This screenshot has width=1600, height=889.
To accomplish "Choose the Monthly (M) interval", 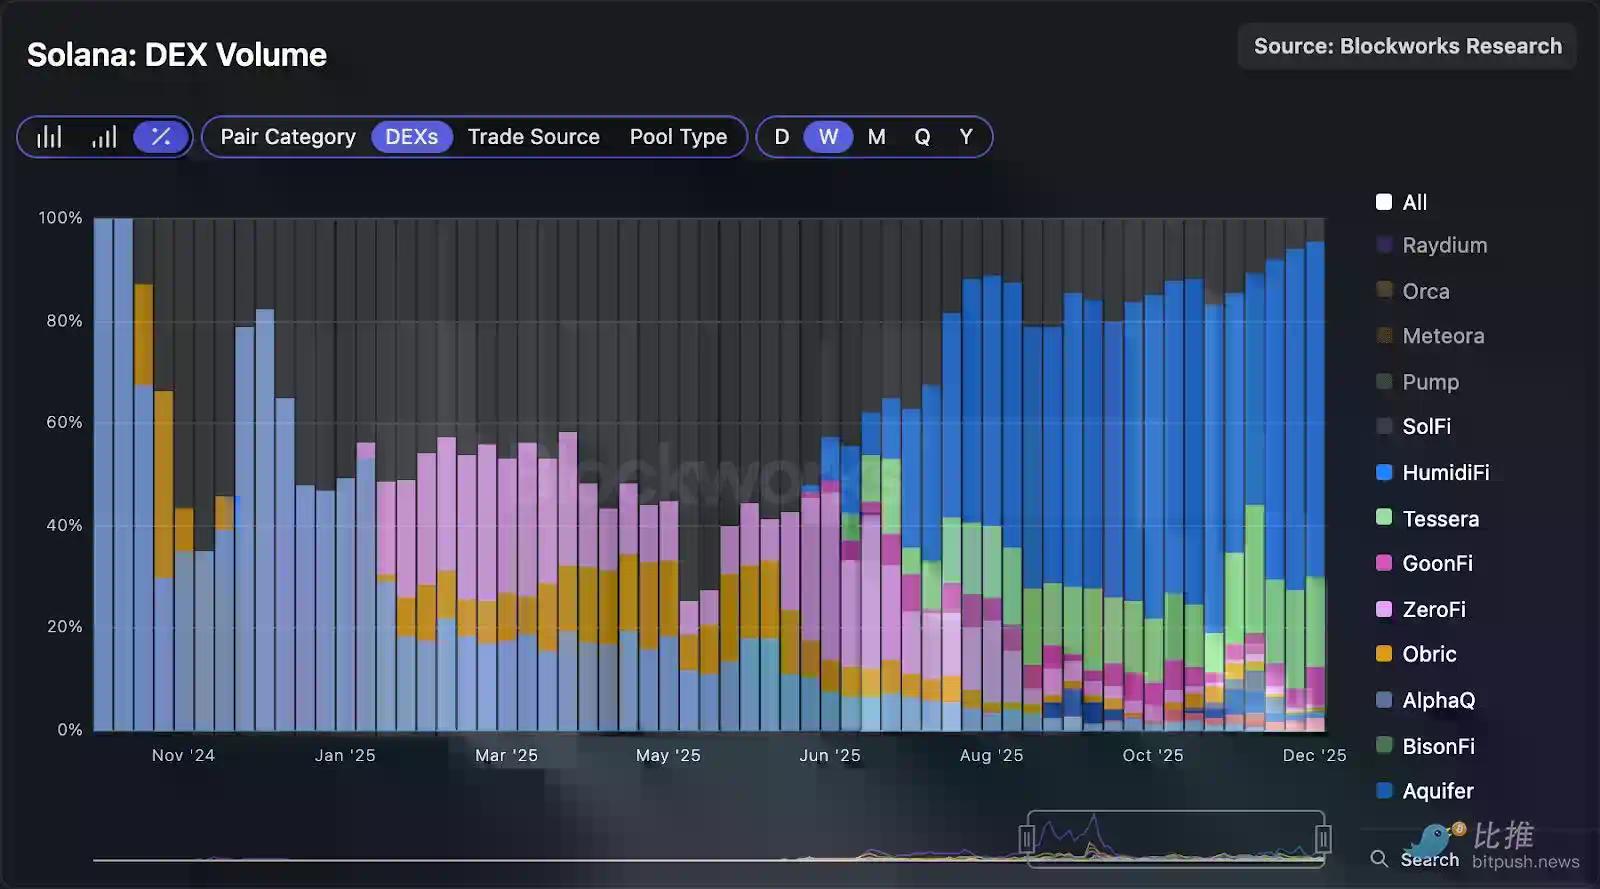I will (x=876, y=137).
